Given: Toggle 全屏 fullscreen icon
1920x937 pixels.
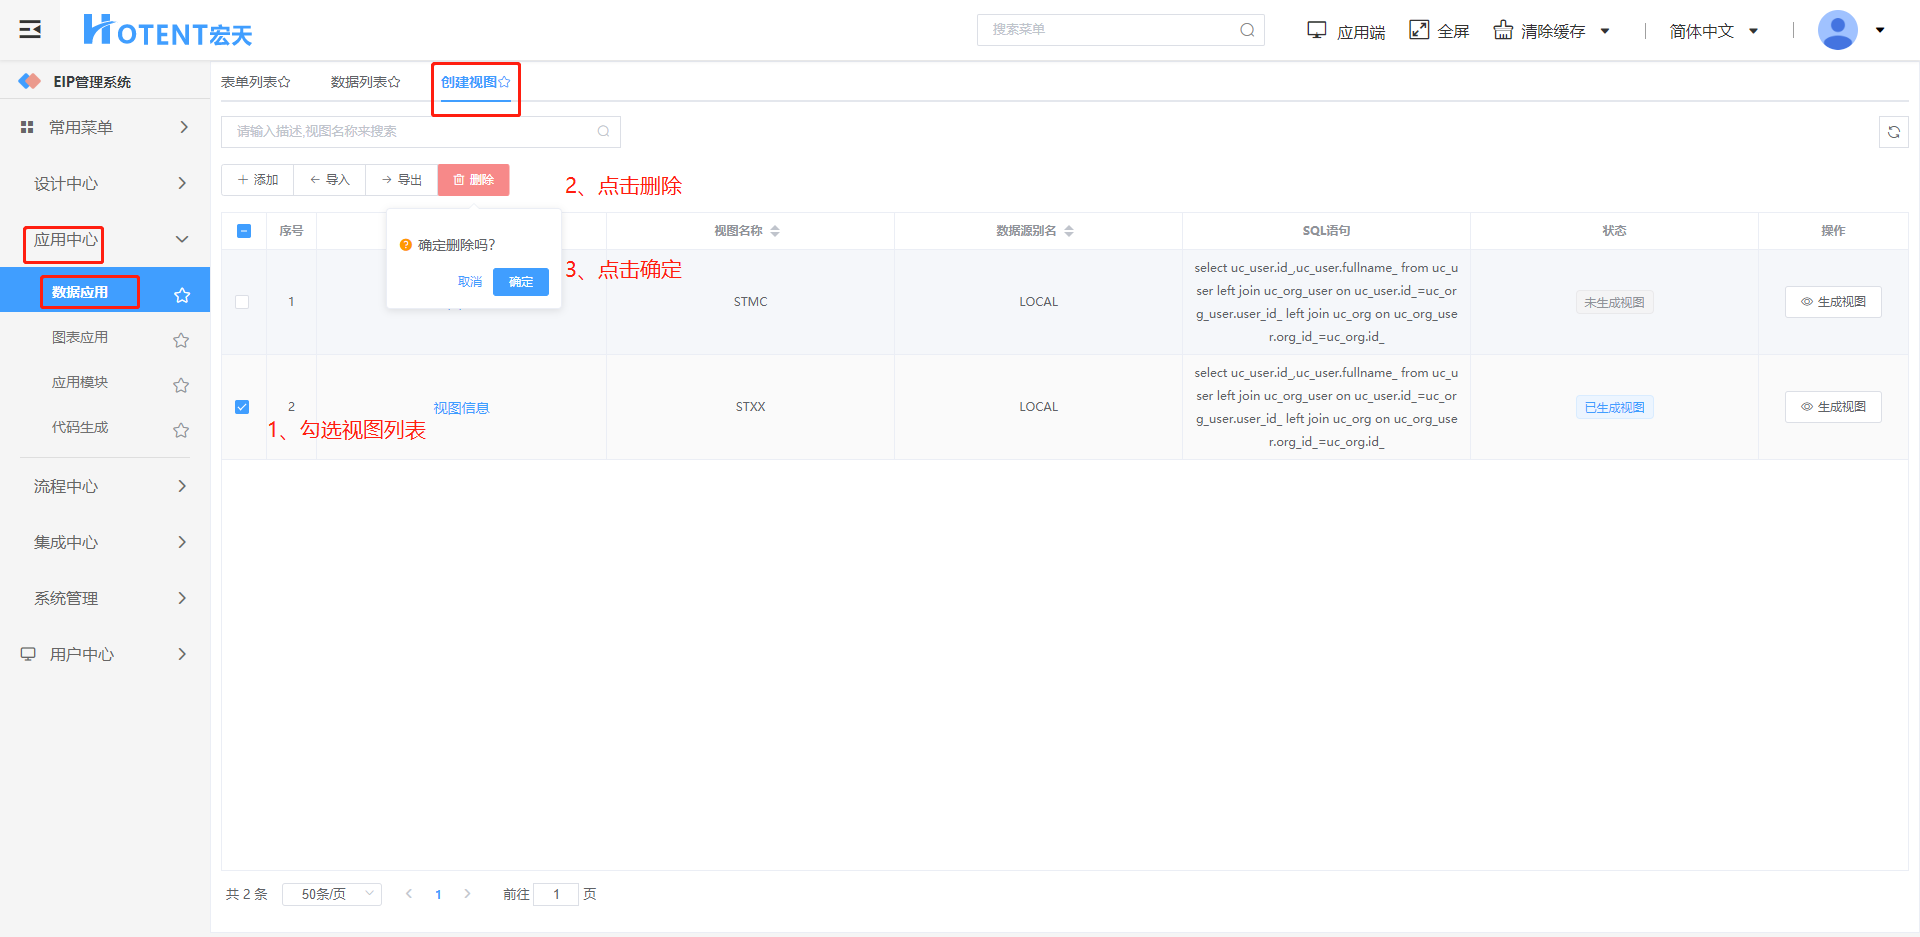Looking at the screenshot, I should pos(1419,30).
